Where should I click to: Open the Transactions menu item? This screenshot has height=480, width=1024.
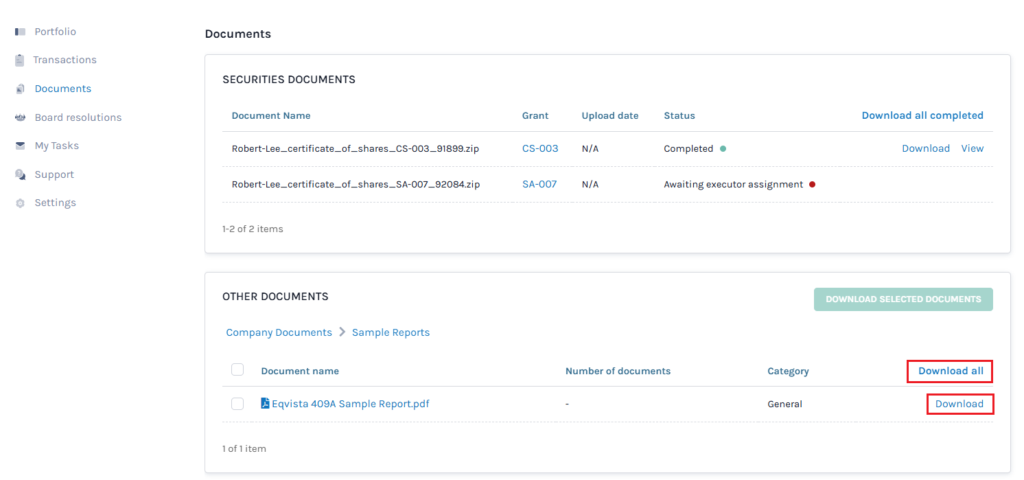pos(64,60)
